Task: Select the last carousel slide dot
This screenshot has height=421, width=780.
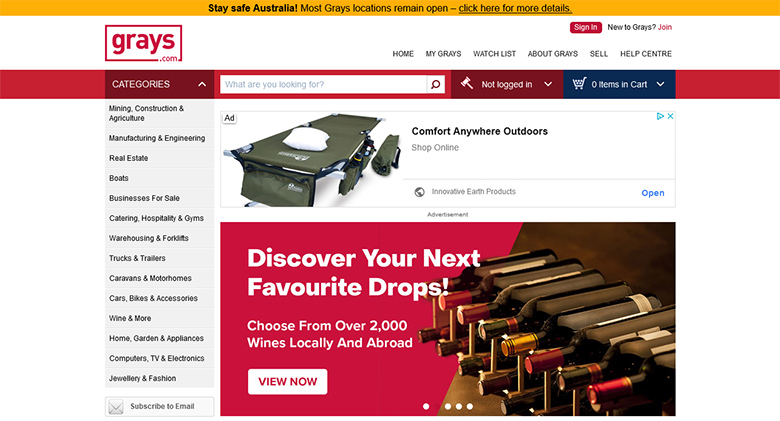Action: coord(470,407)
